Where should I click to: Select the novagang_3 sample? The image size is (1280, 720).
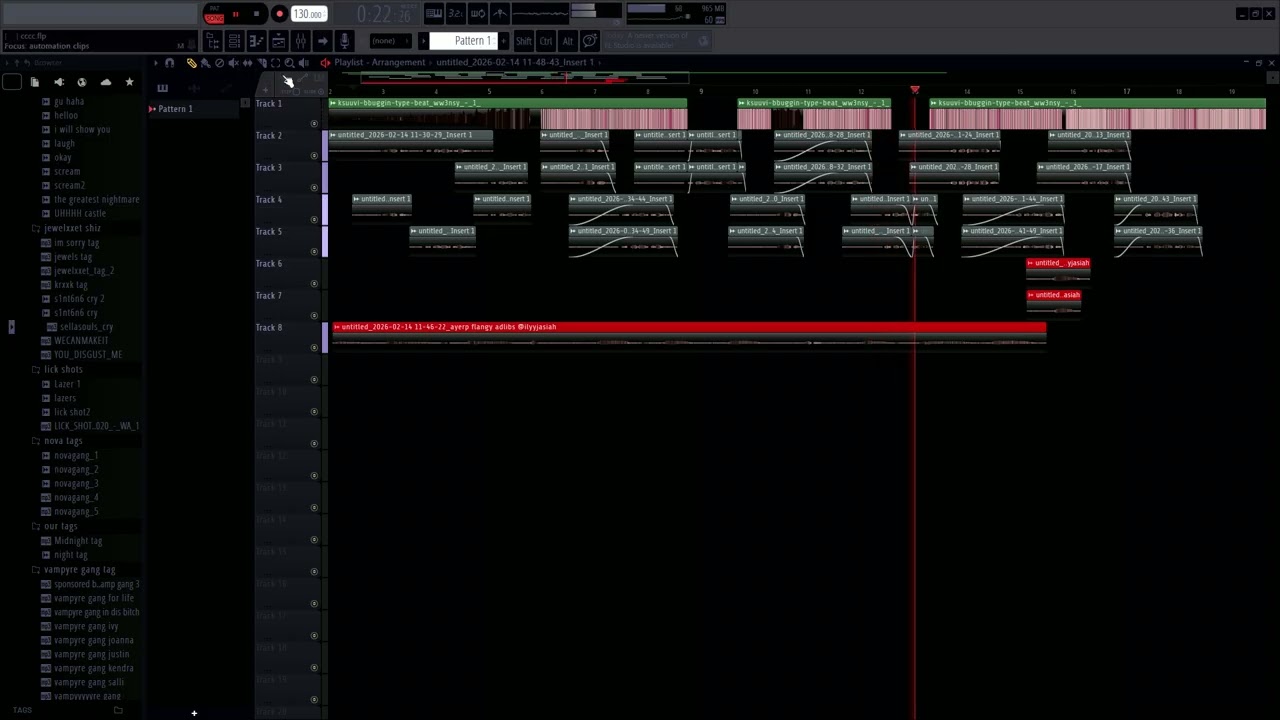(x=76, y=483)
